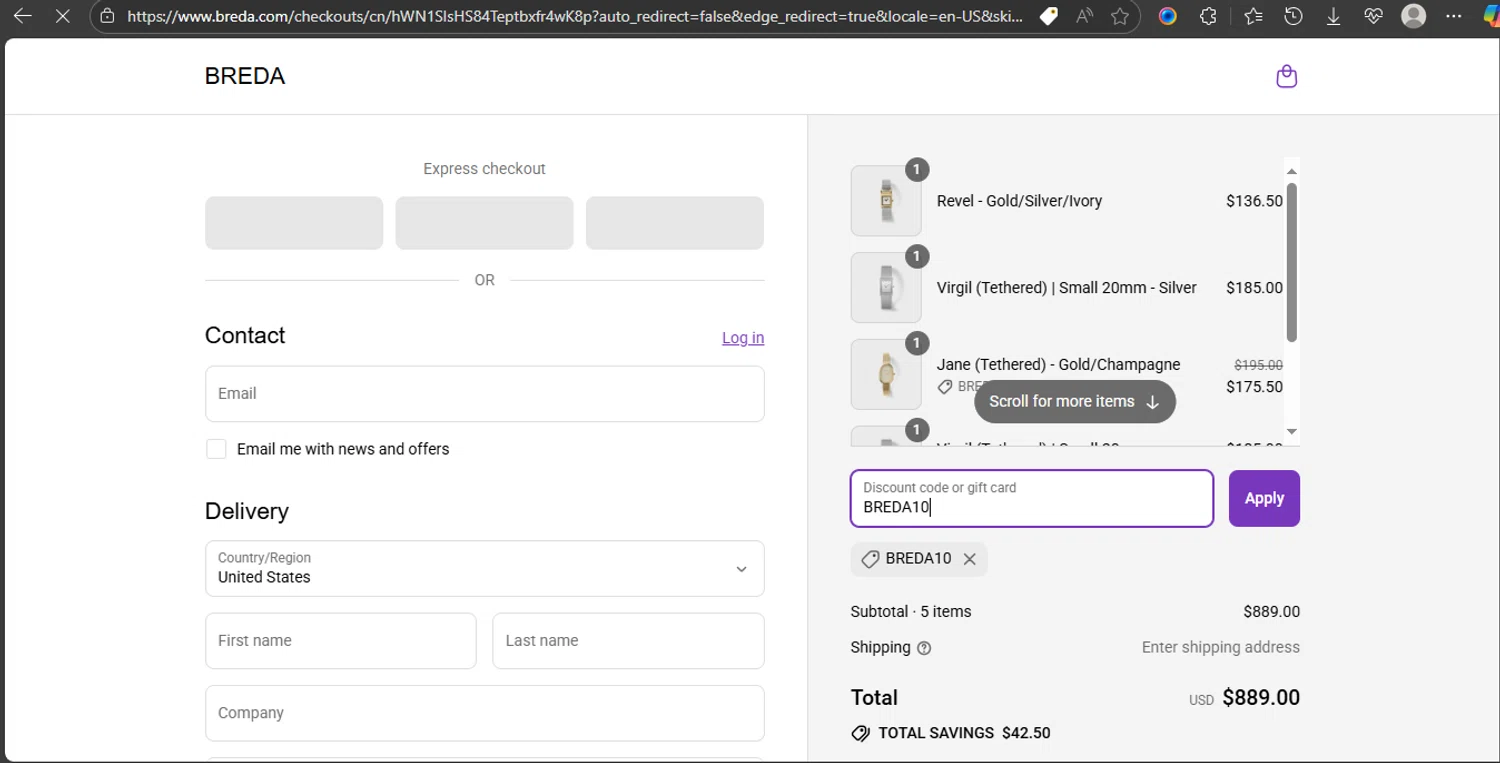1500x763 pixels.
Task: Open the favorites list icon
Action: point(1253,16)
